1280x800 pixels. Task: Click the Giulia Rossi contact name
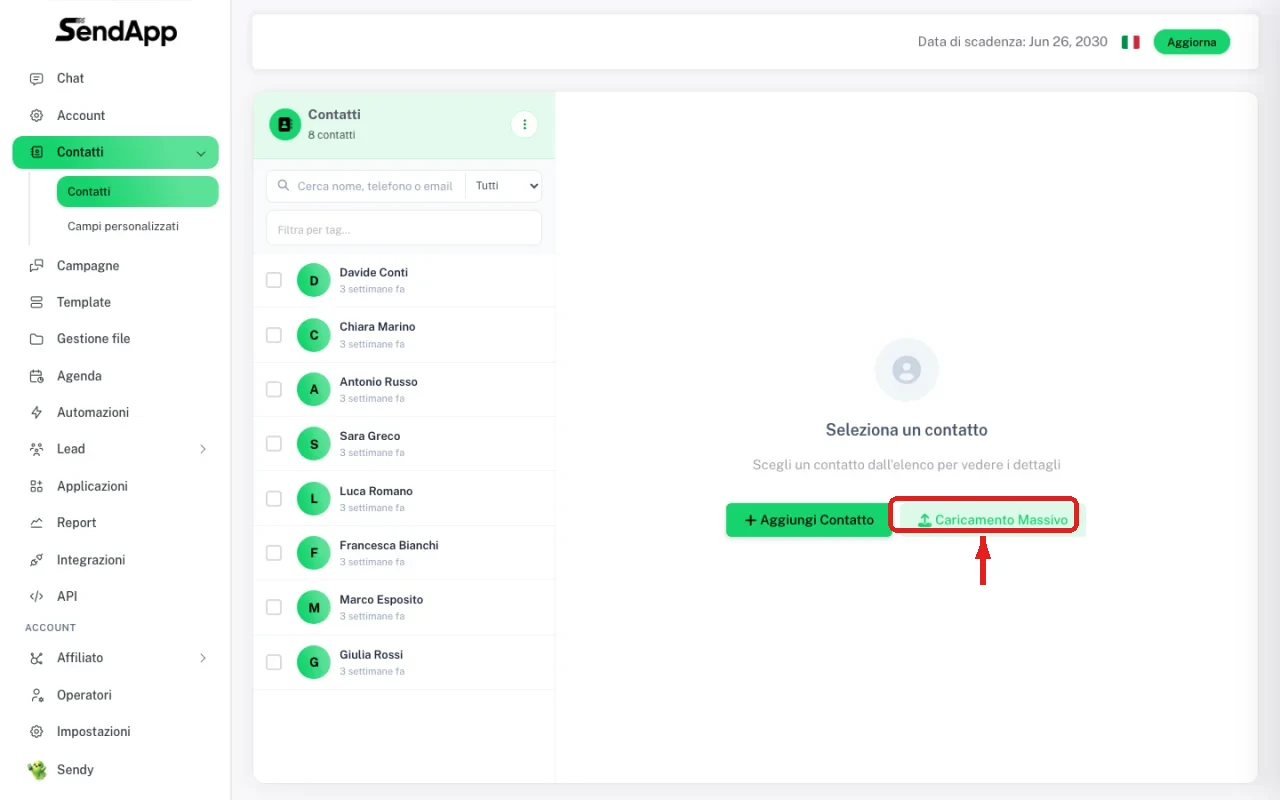tap(371, 655)
